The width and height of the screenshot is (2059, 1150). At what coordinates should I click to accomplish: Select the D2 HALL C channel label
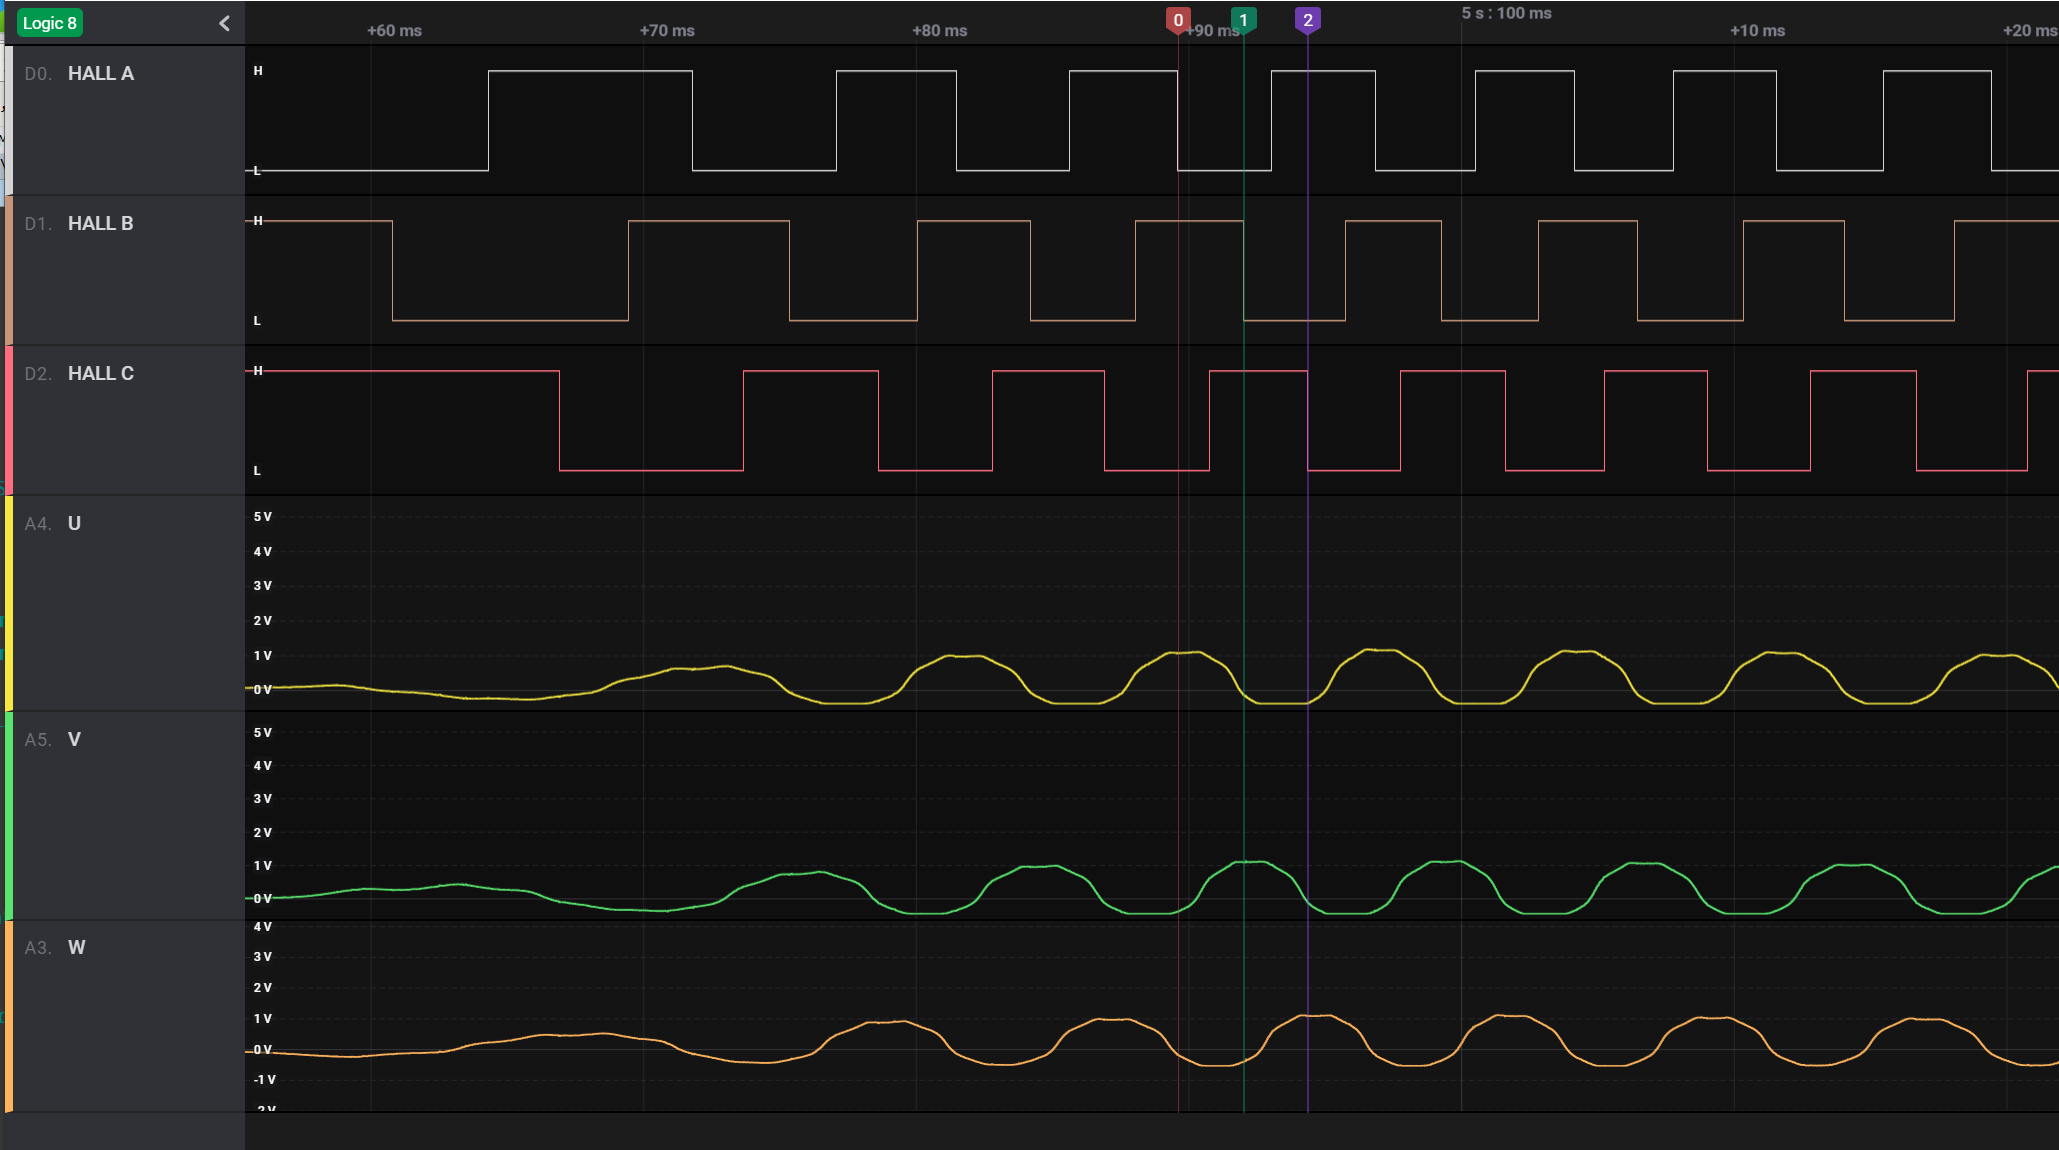coord(79,374)
